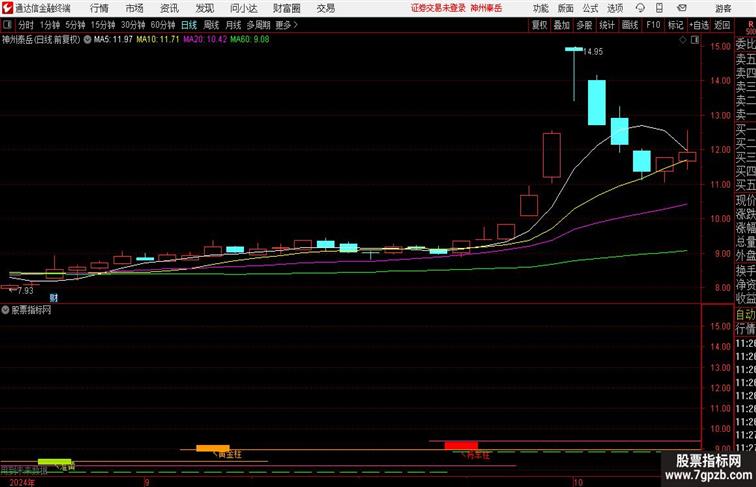The width and height of the screenshot is (756, 487).
Task: Expand the round arrow beside 神州泰岳(日线 前复权)
Action: 87,40
